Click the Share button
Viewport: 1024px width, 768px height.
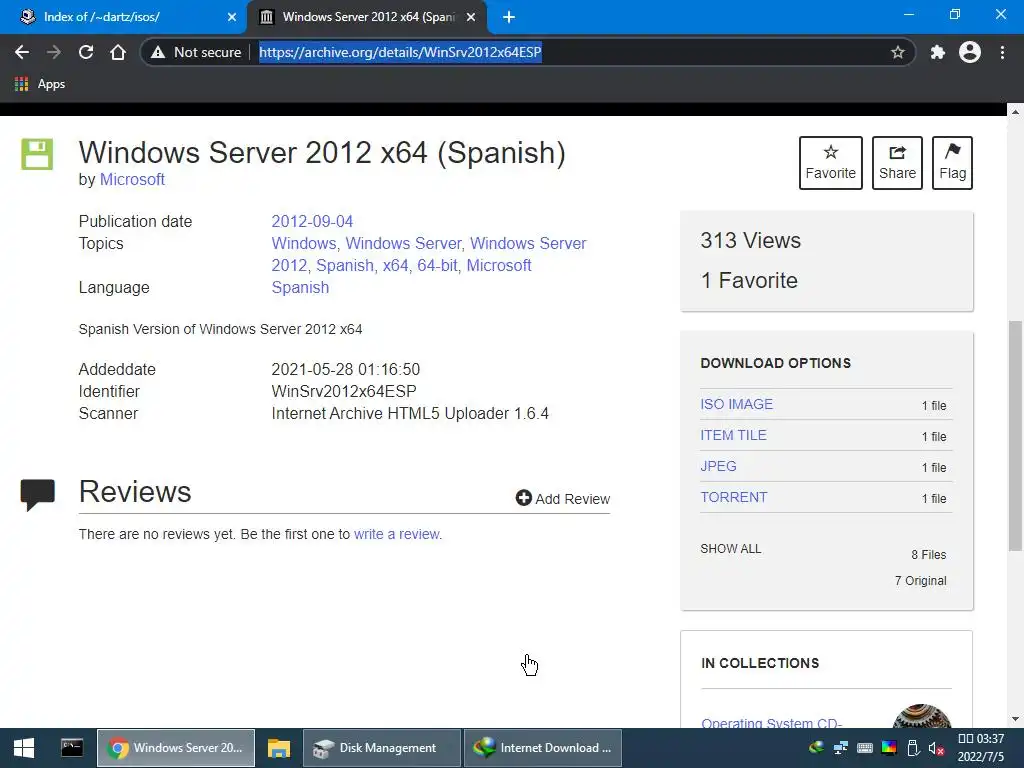[x=897, y=163]
